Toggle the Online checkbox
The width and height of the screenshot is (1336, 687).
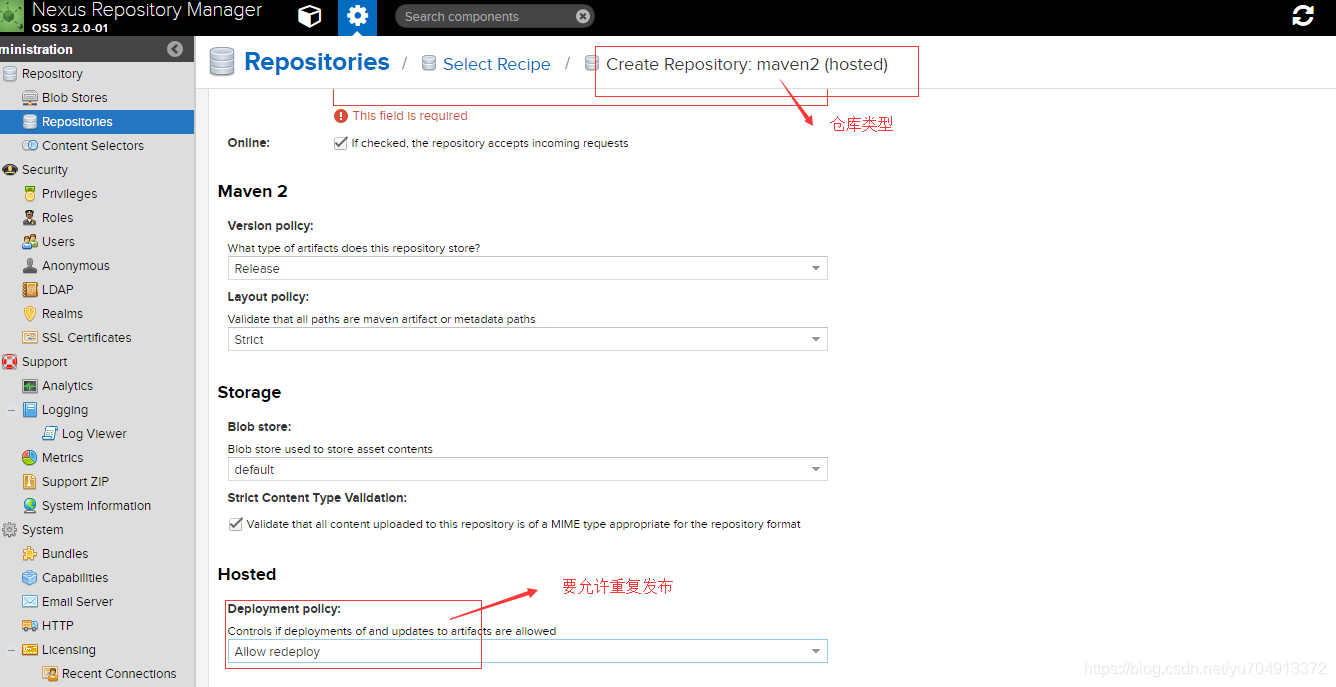340,143
